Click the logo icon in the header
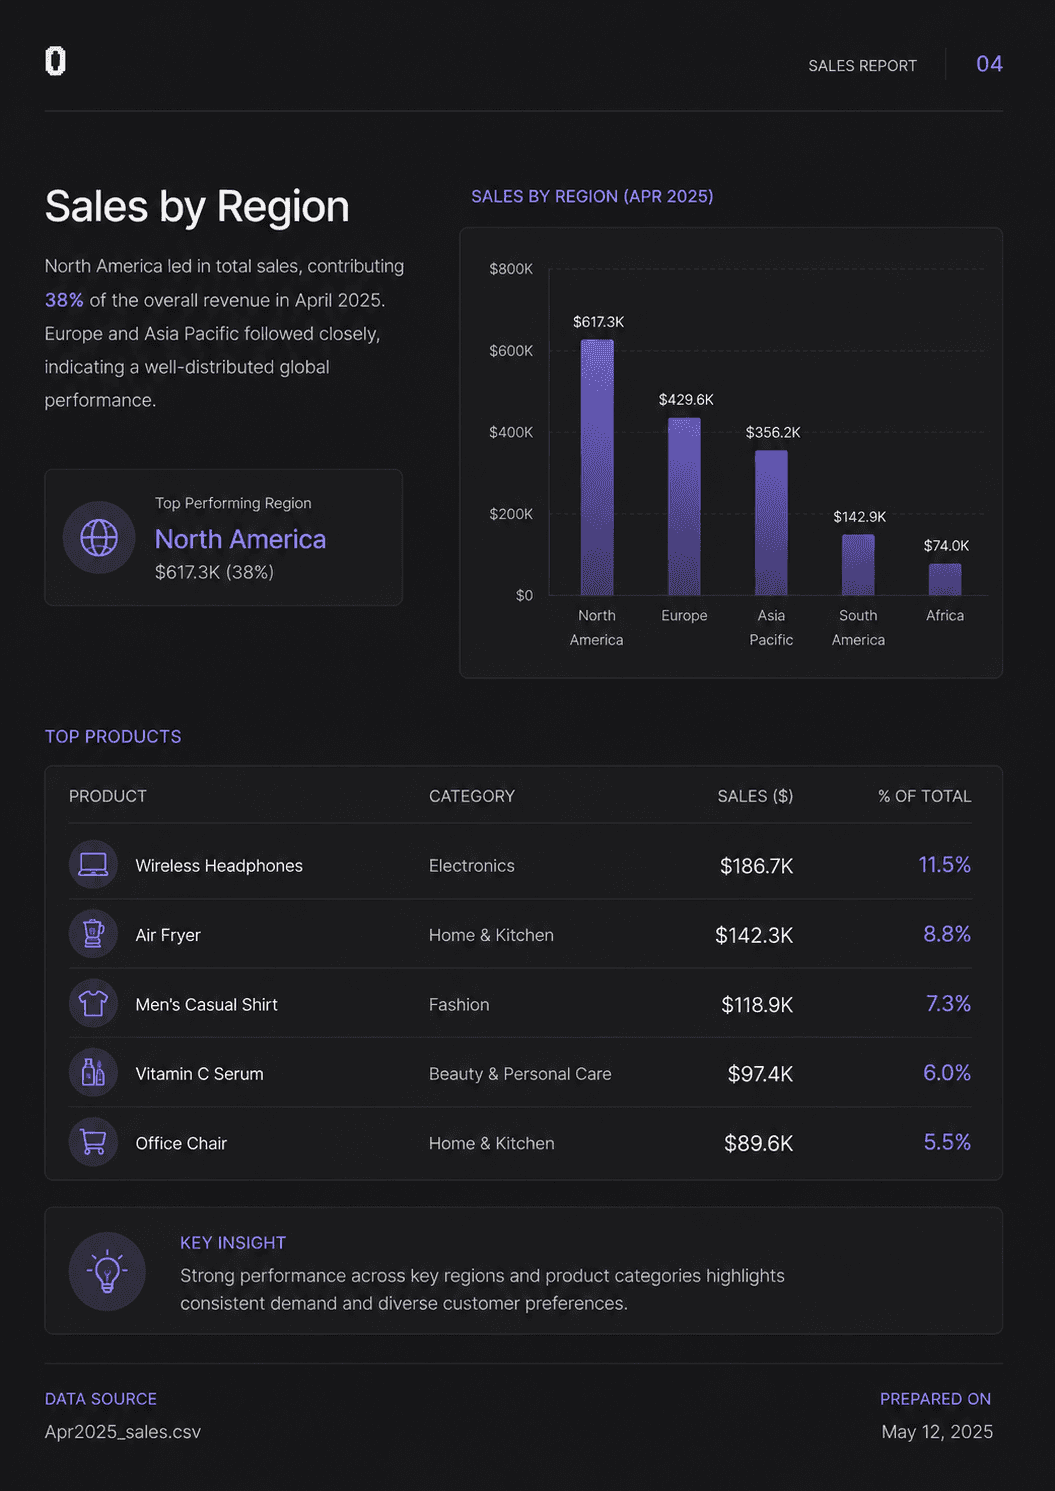 [56, 61]
